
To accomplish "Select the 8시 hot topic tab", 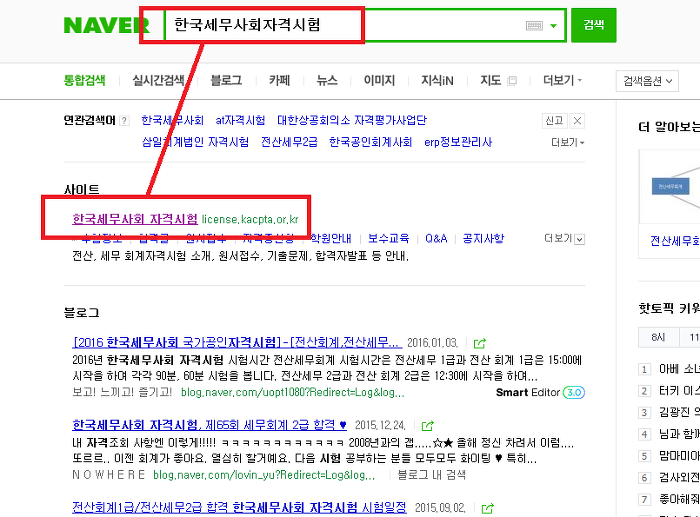I will coord(658,337).
